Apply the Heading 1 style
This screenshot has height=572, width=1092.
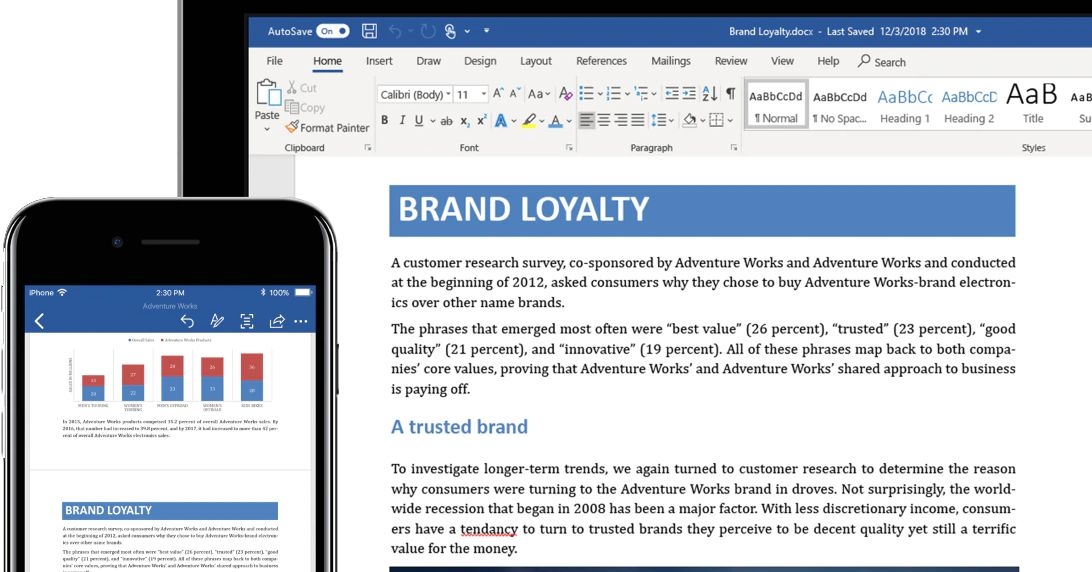pos(904,105)
